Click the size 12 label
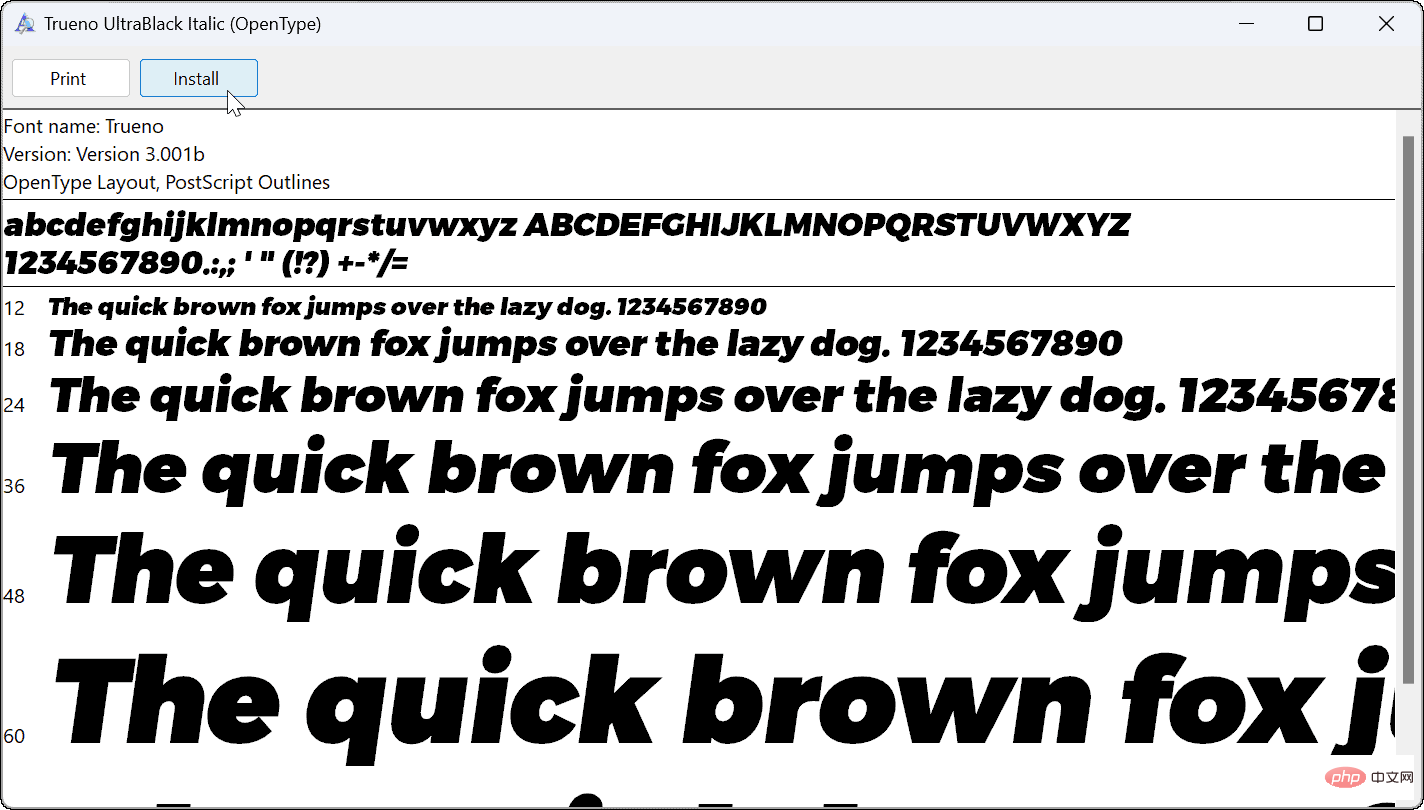 point(14,308)
